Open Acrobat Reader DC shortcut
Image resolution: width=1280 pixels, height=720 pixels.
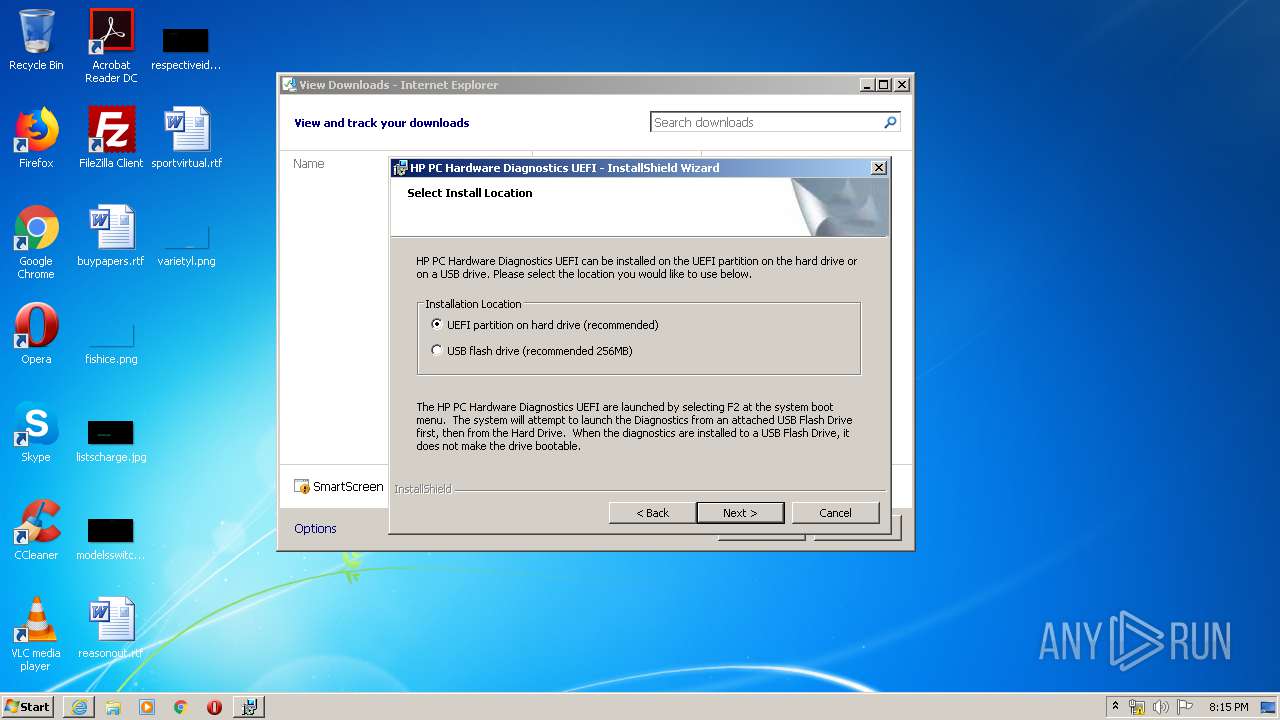(111, 46)
